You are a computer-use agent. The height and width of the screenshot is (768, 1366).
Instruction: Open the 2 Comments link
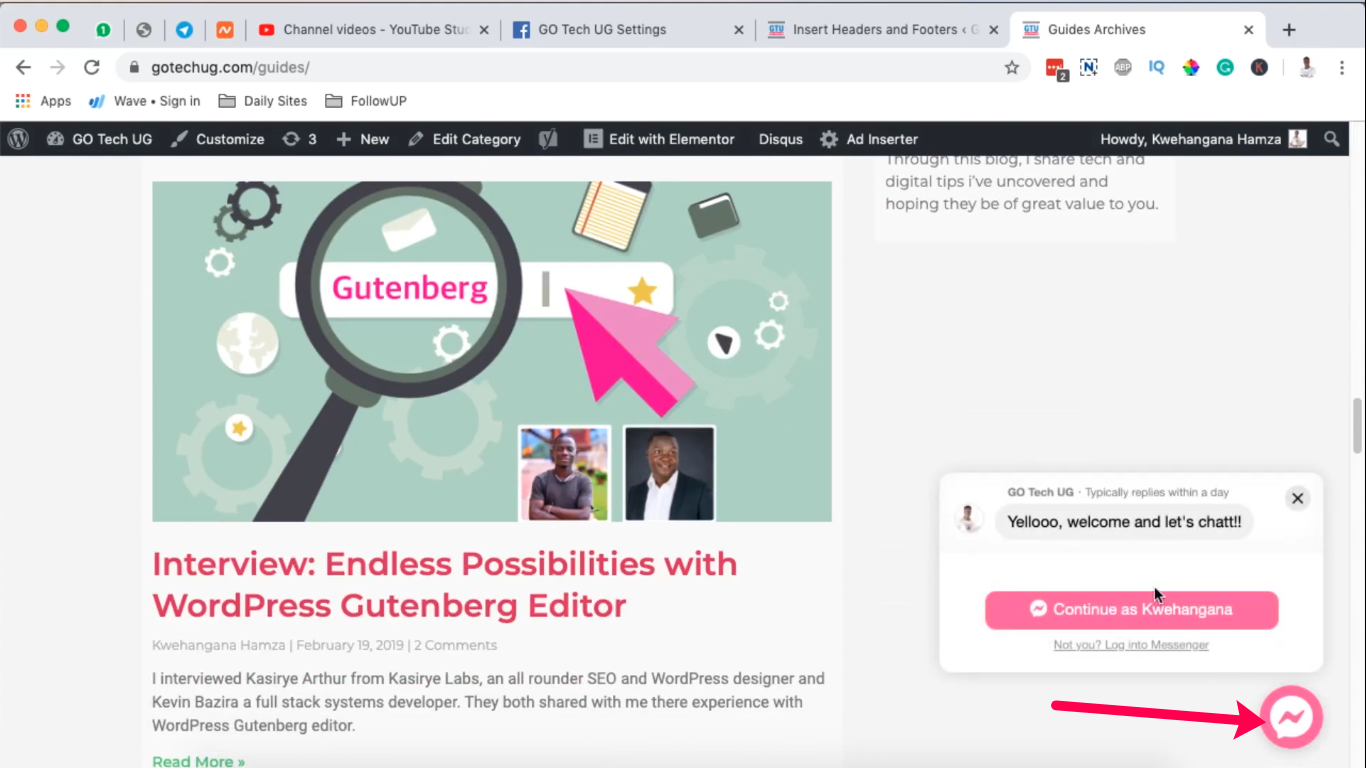[x=455, y=645]
